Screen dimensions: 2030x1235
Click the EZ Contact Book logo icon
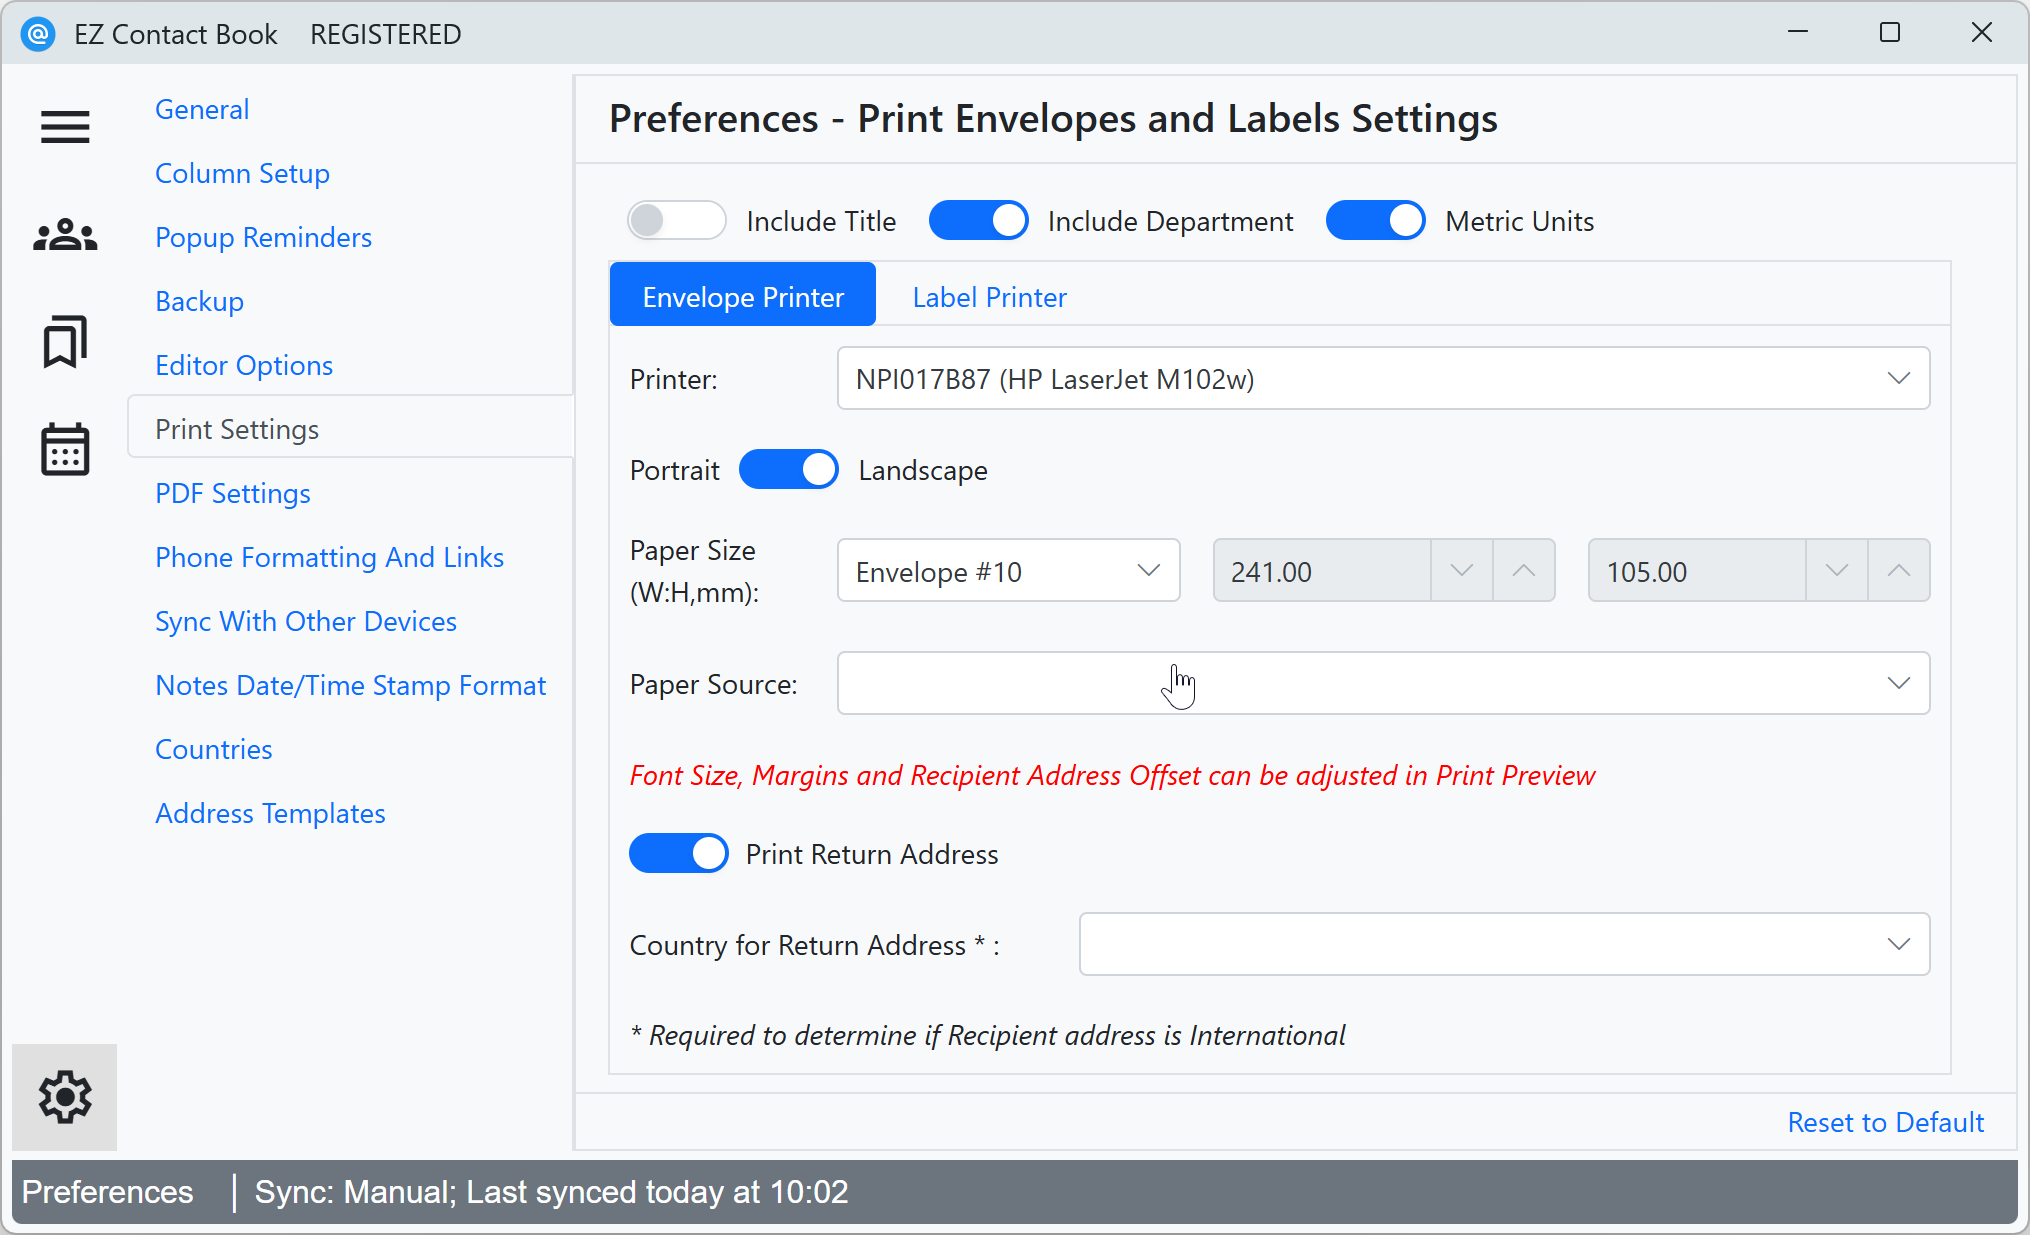38,33
